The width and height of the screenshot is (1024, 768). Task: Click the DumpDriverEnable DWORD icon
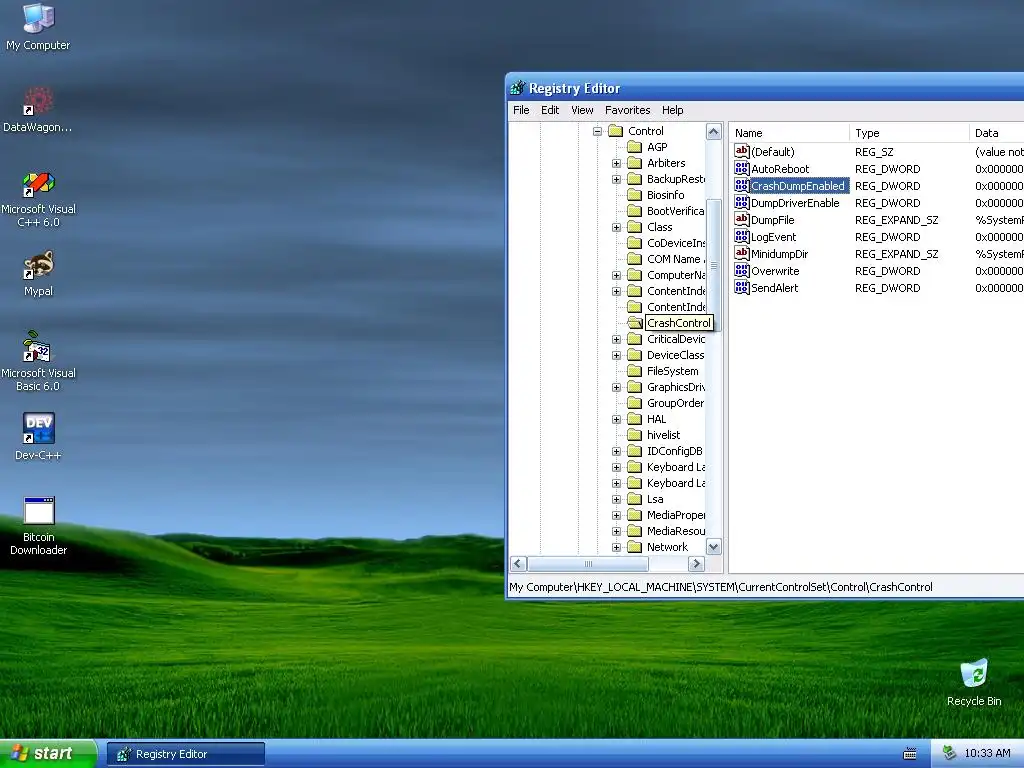tap(741, 202)
